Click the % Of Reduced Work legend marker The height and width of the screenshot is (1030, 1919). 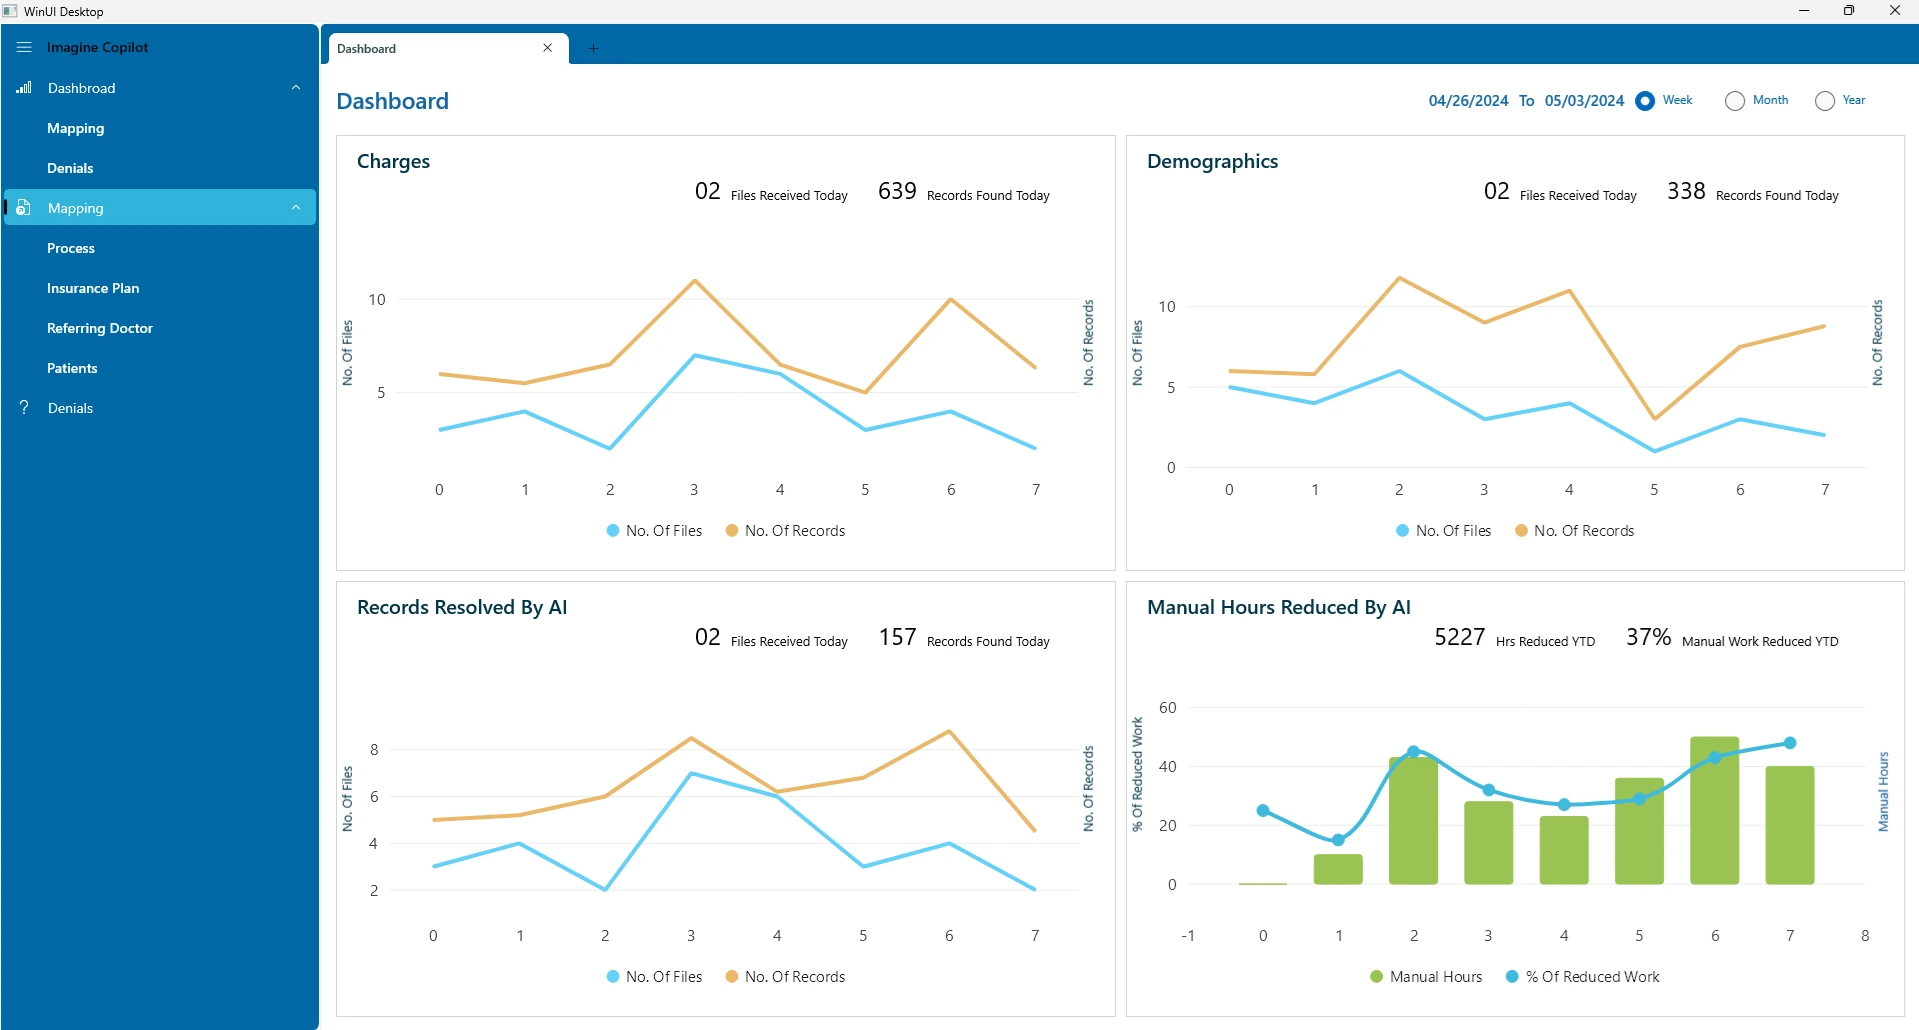point(1512,977)
